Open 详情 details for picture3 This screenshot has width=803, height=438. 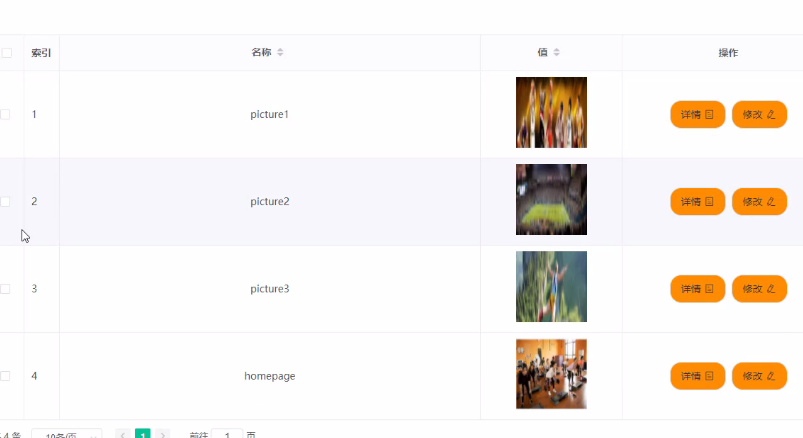(698, 289)
